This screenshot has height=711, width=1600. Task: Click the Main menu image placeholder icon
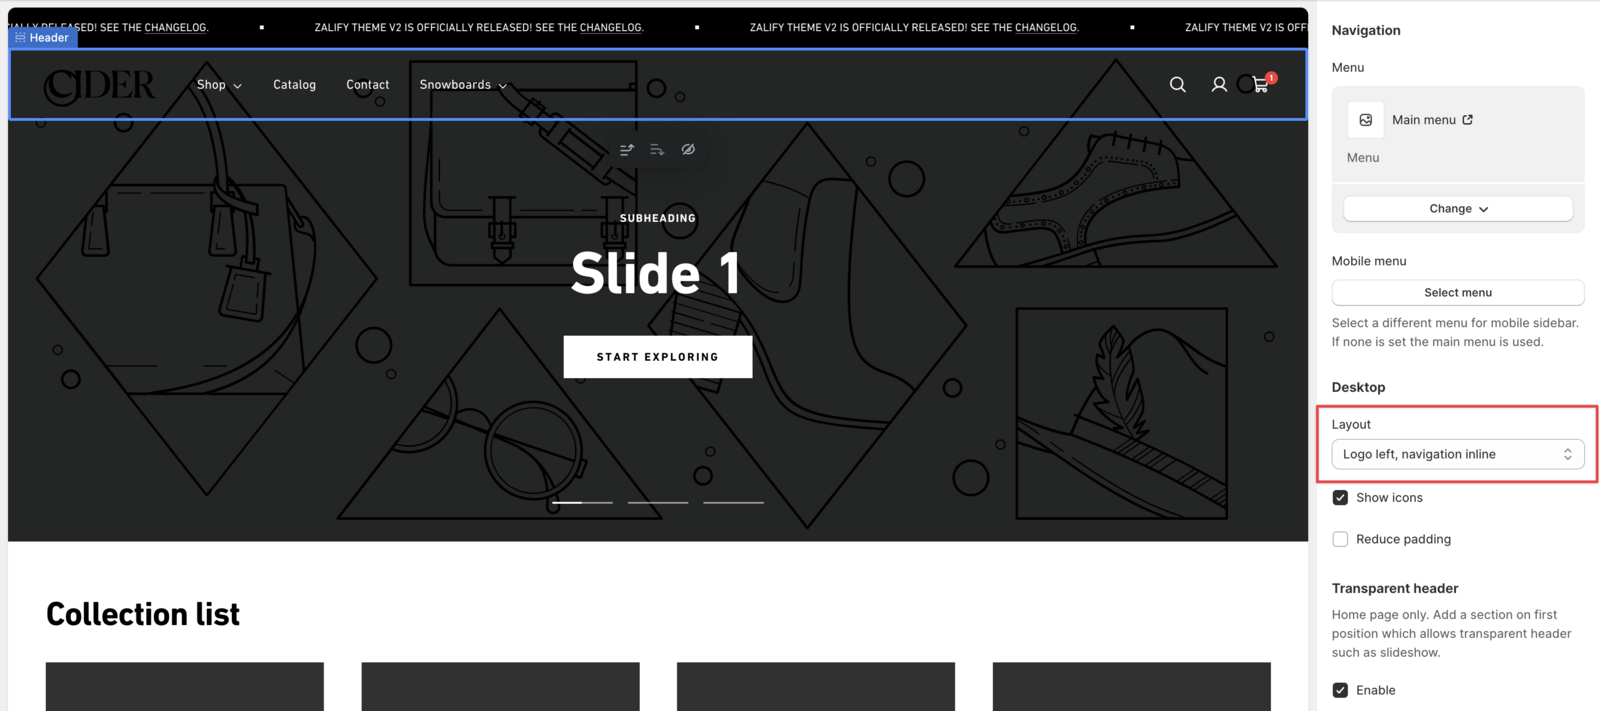click(x=1365, y=120)
